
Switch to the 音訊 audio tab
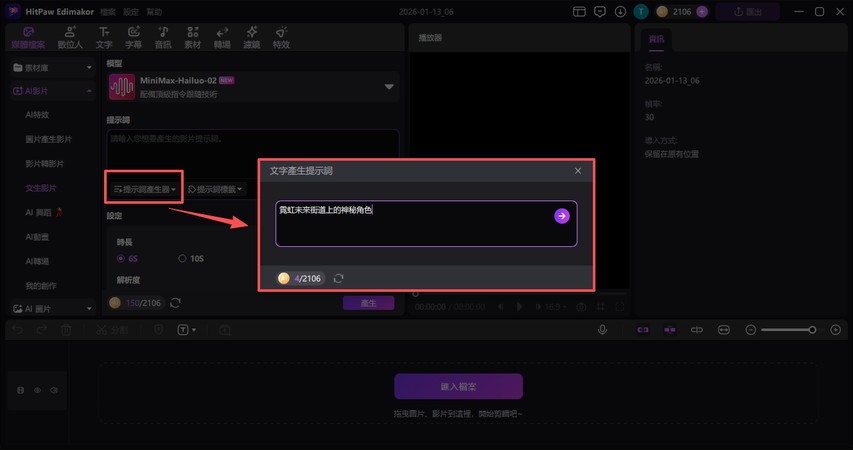click(x=163, y=38)
